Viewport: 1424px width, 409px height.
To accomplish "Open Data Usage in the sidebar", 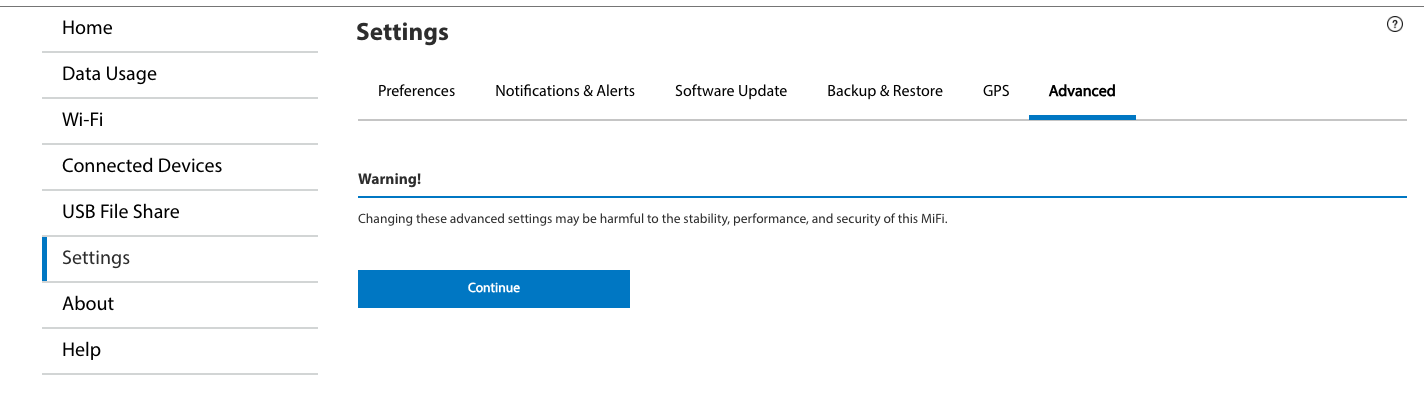I will (x=180, y=74).
